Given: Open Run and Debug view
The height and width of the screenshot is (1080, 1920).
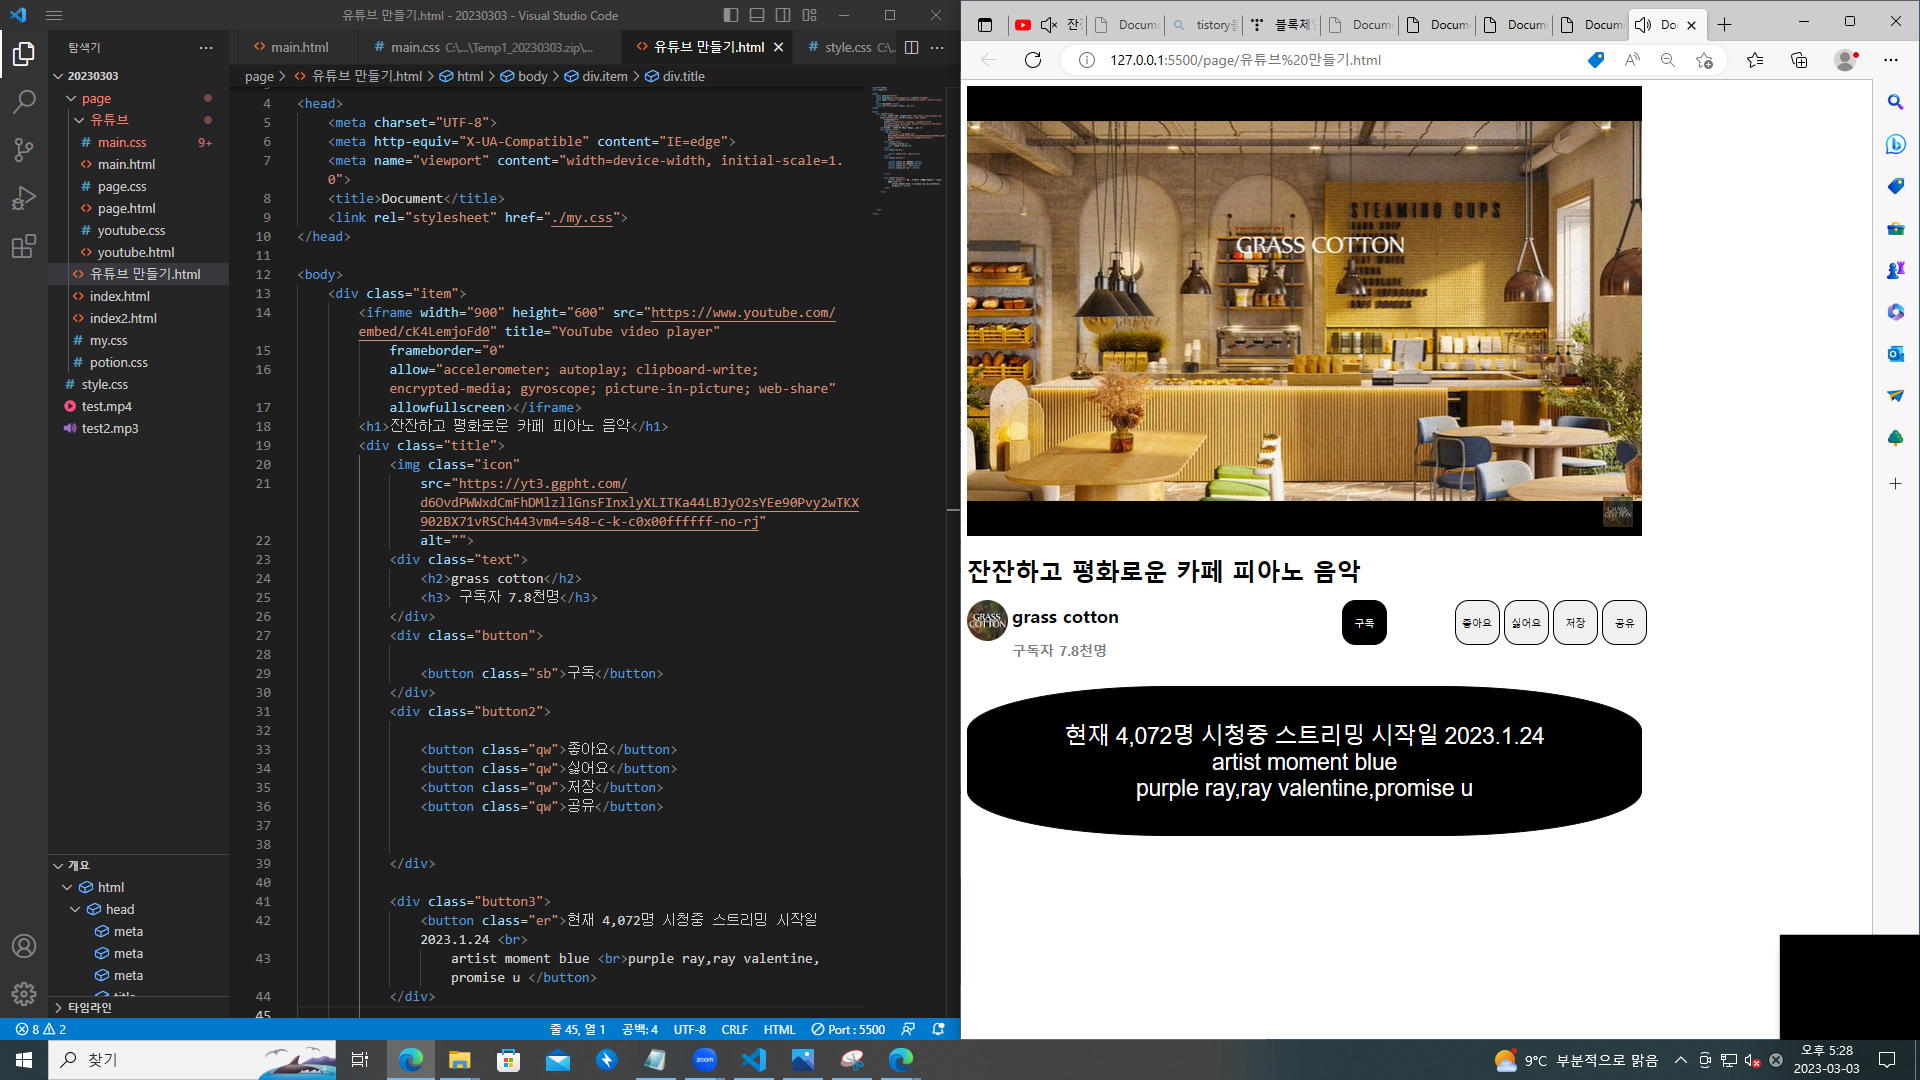Looking at the screenshot, I should pyautogui.click(x=24, y=198).
